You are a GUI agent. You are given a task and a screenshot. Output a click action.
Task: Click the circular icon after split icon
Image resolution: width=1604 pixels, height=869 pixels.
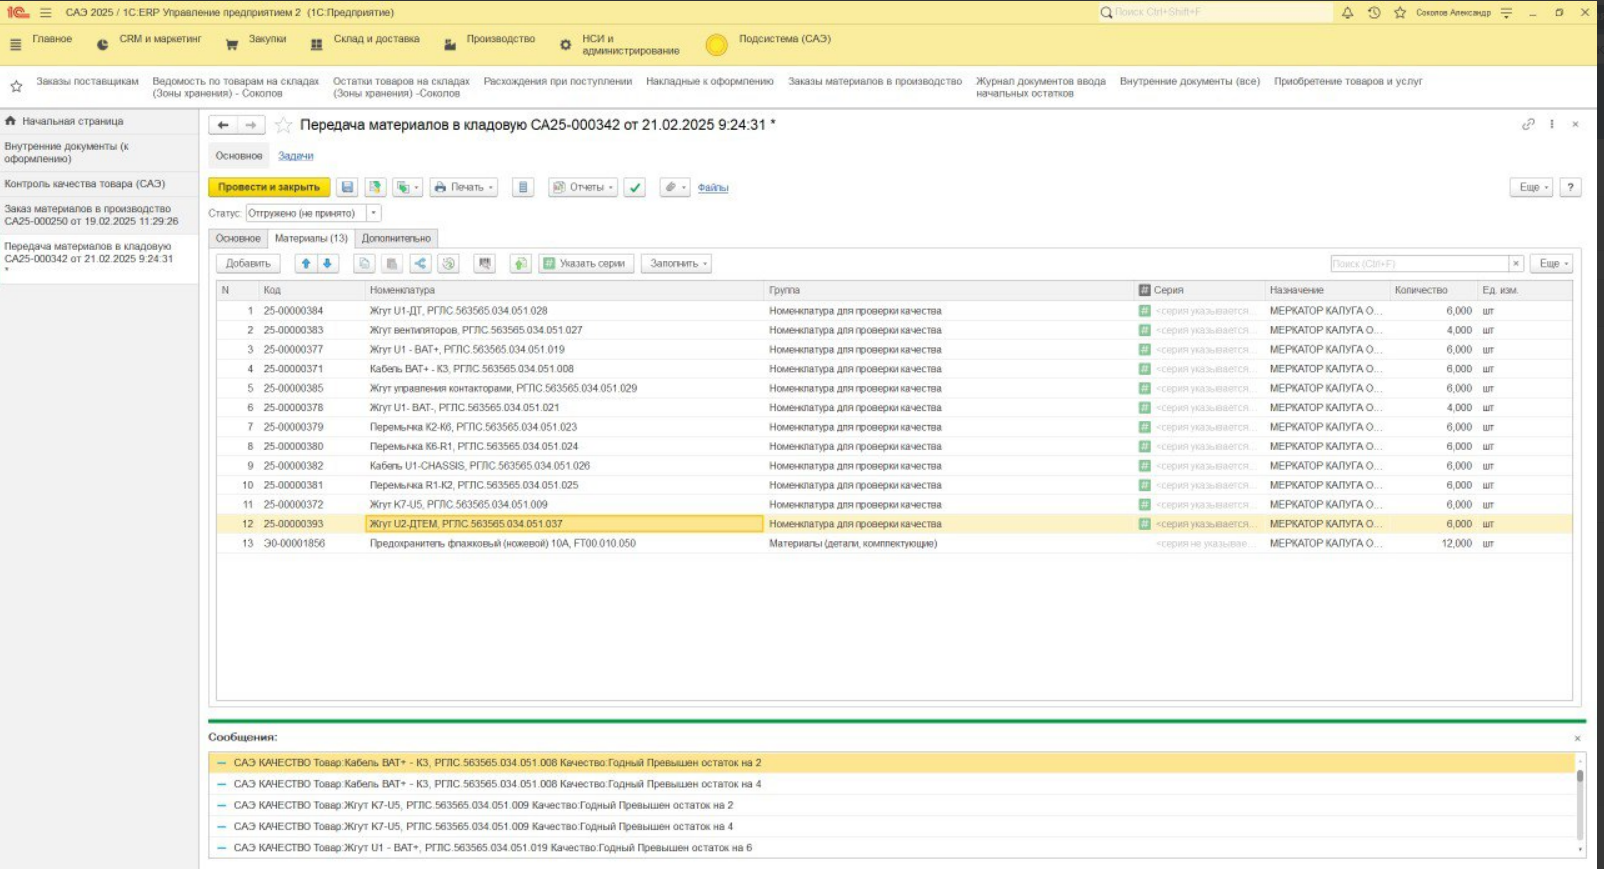click(x=448, y=263)
